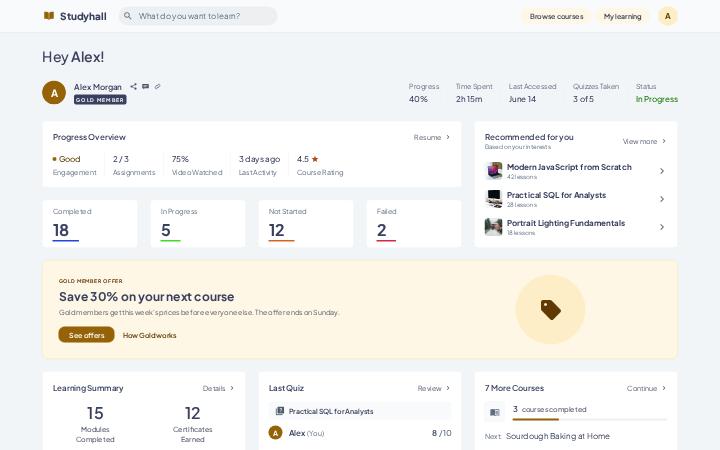Viewport: 720px width, 450px height.
Task: Click the chevron next to Details
Action: pyautogui.click(x=232, y=388)
